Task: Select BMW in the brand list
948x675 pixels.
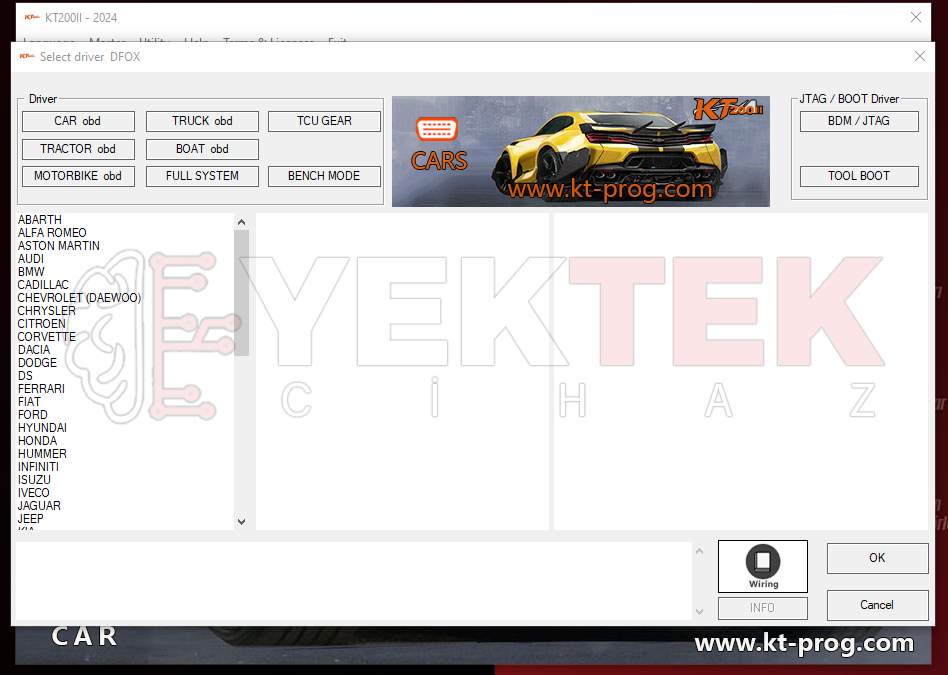Action: click(x=32, y=271)
